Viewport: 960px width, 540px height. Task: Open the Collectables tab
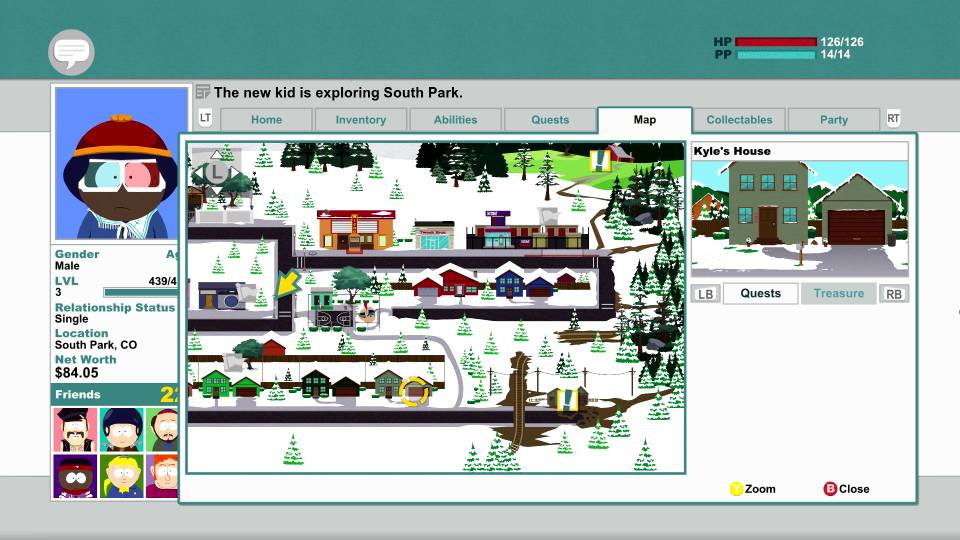tap(740, 120)
